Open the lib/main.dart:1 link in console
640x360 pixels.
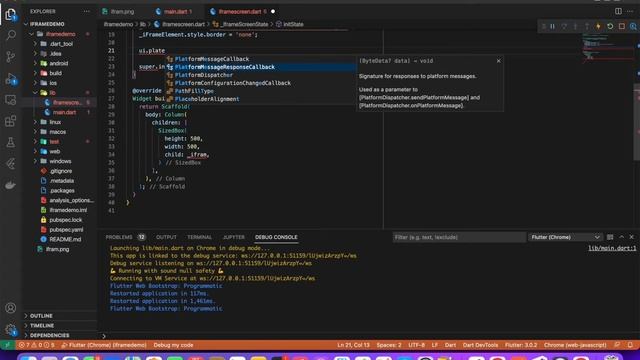coord(612,248)
